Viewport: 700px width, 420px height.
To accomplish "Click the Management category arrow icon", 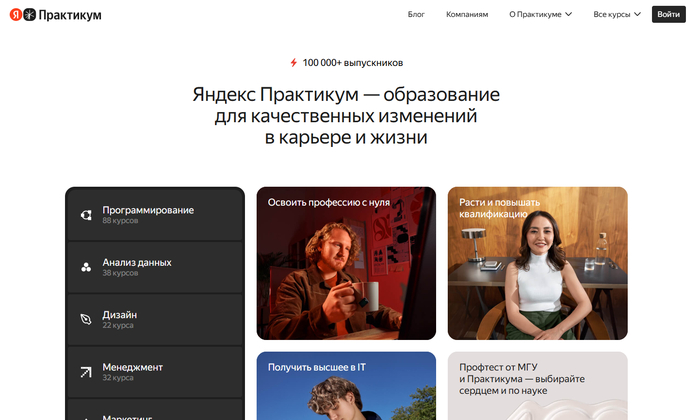I will [86, 372].
